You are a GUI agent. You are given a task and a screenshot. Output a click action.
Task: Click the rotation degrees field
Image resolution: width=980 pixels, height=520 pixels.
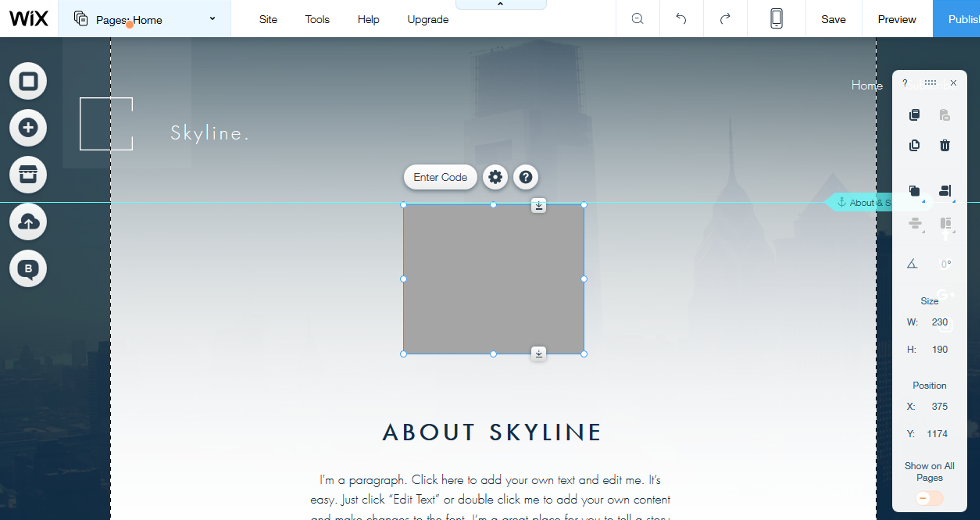(x=946, y=264)
